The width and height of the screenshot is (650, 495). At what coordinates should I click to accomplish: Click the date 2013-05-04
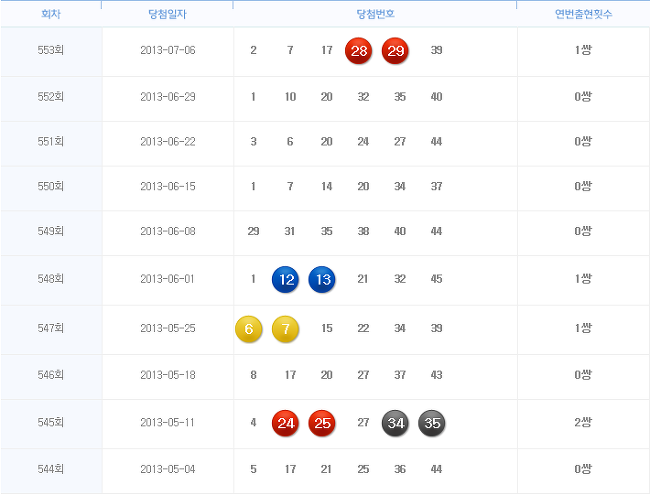coord(167,469)
